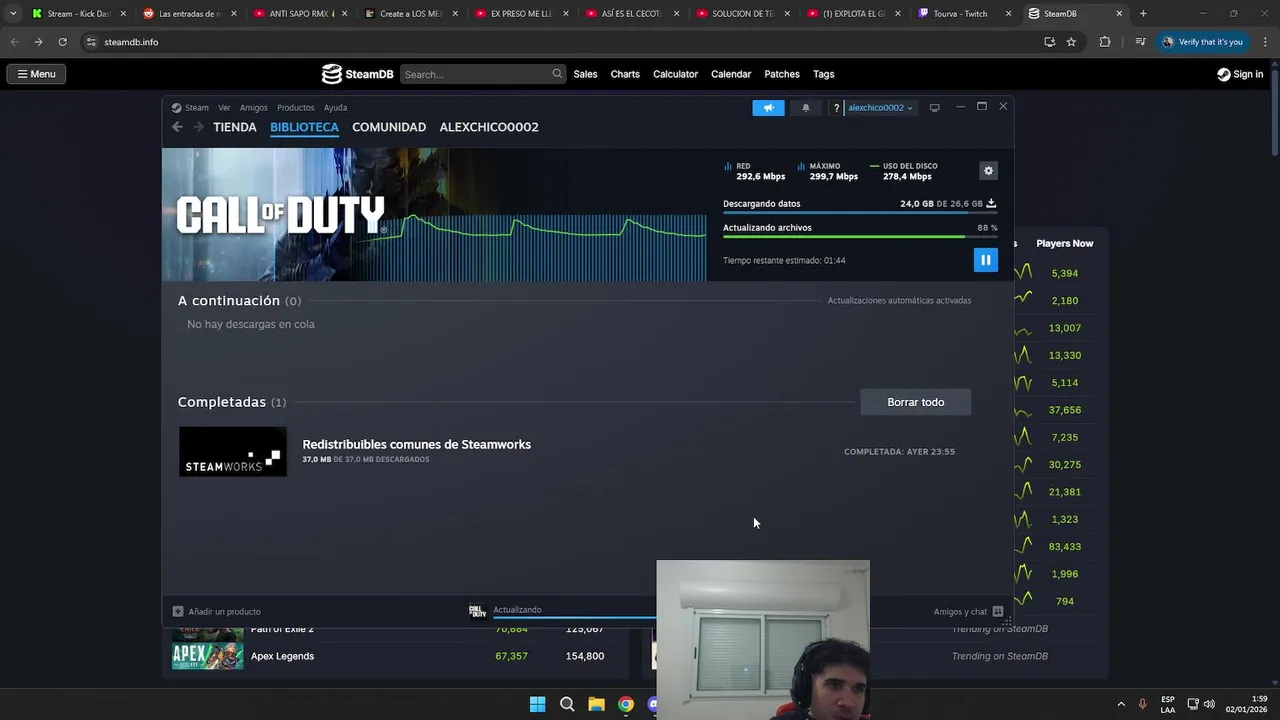Show hidden system tray icons chevron
1280x720 pixels.
pos(1120,704)
